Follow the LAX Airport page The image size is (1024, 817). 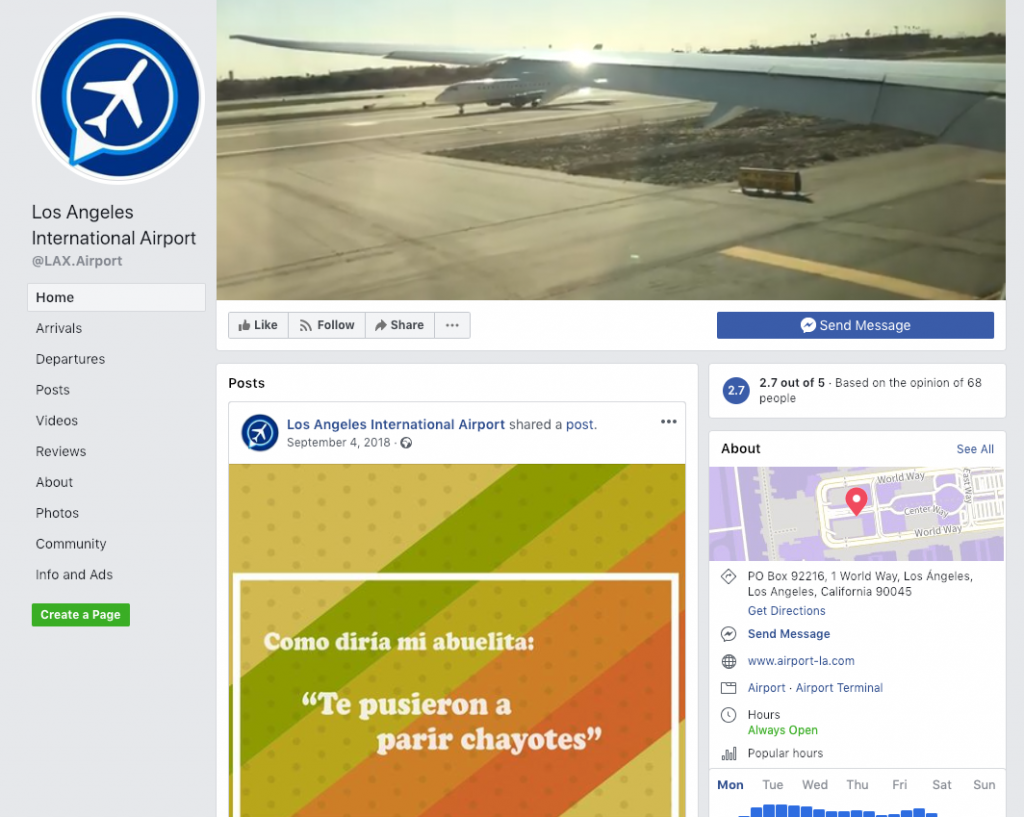coord(327,325)
